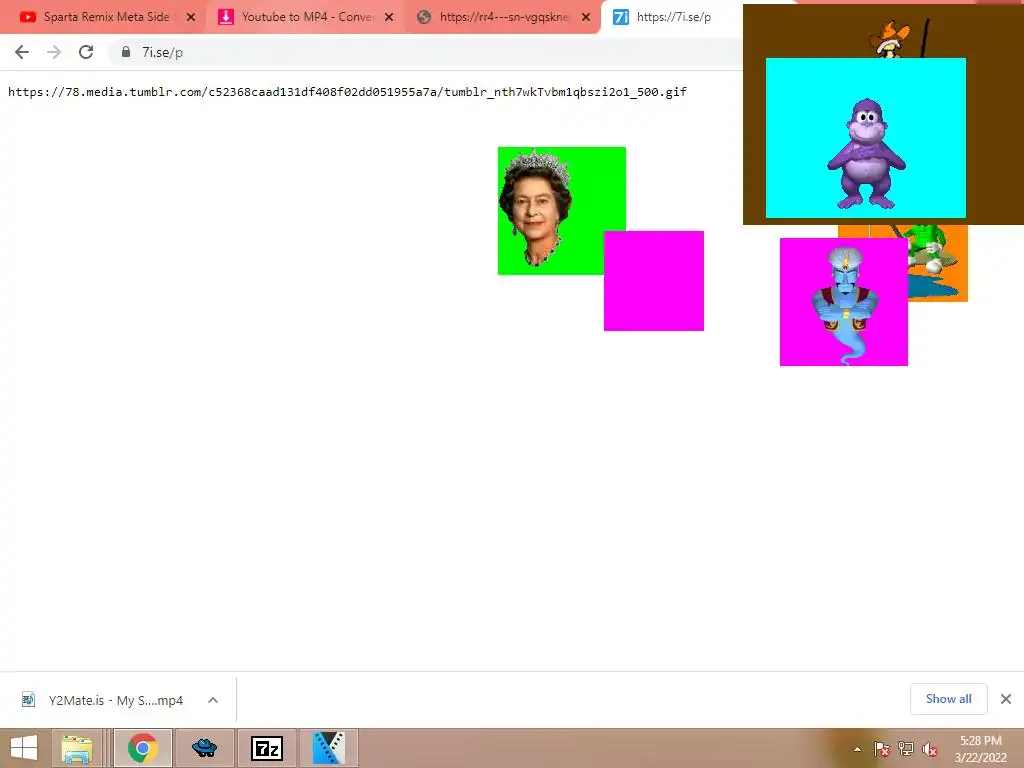
Task: Open the Windows Start menu
Action: tap(24, 748)
